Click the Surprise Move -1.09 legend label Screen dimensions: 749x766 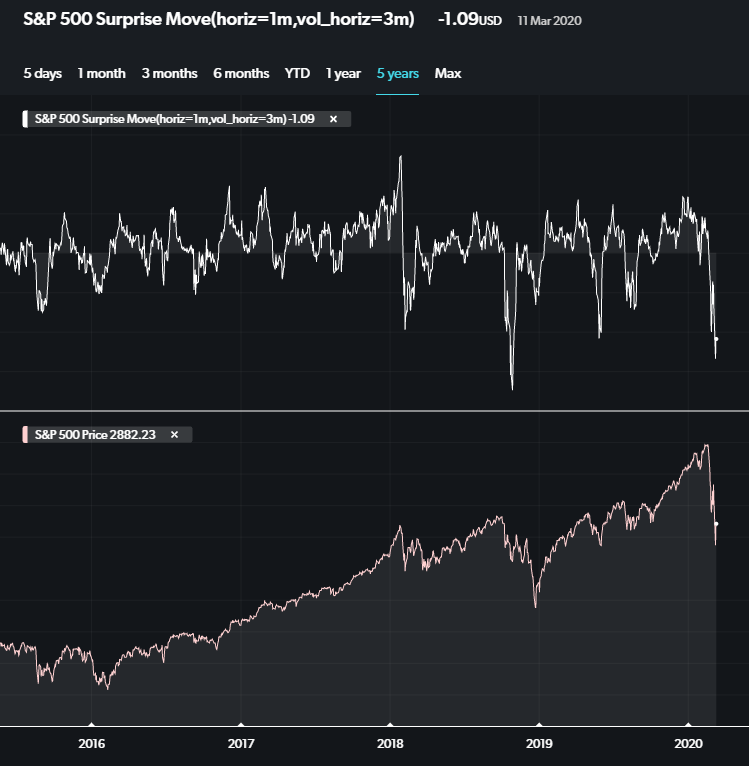(x=174, y=119)
